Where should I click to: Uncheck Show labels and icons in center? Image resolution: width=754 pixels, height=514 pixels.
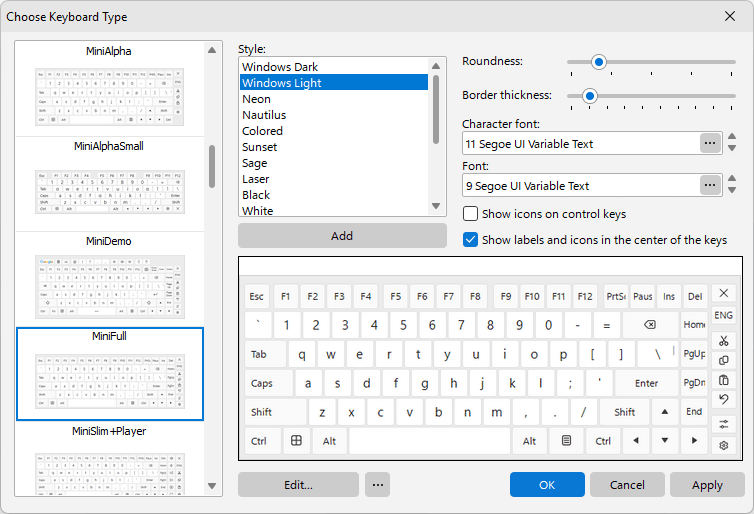470,239
